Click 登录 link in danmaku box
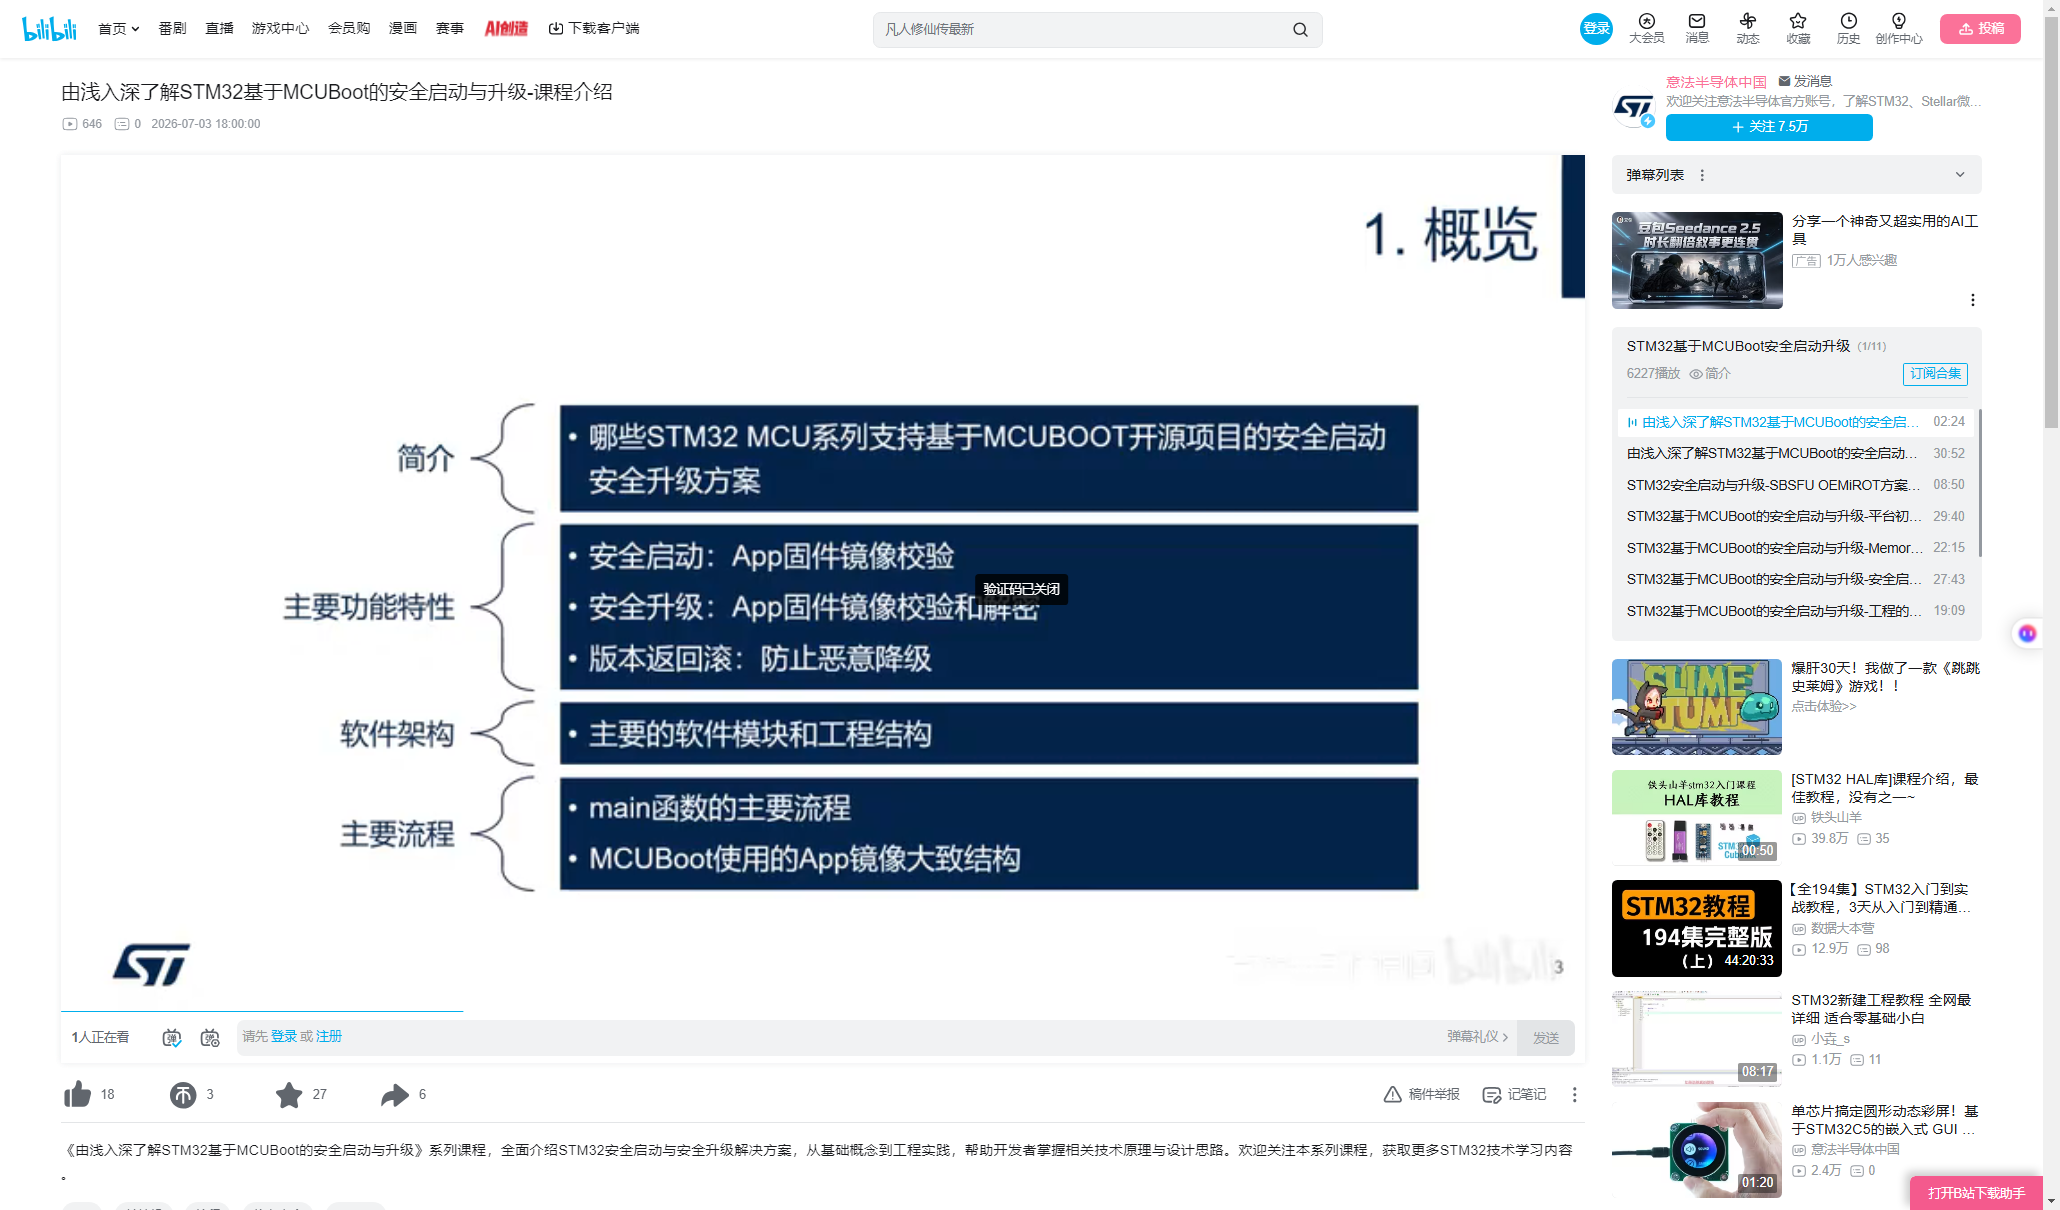The image size is (2060, 1210). pyautogui.click(x=284, y=1037)
